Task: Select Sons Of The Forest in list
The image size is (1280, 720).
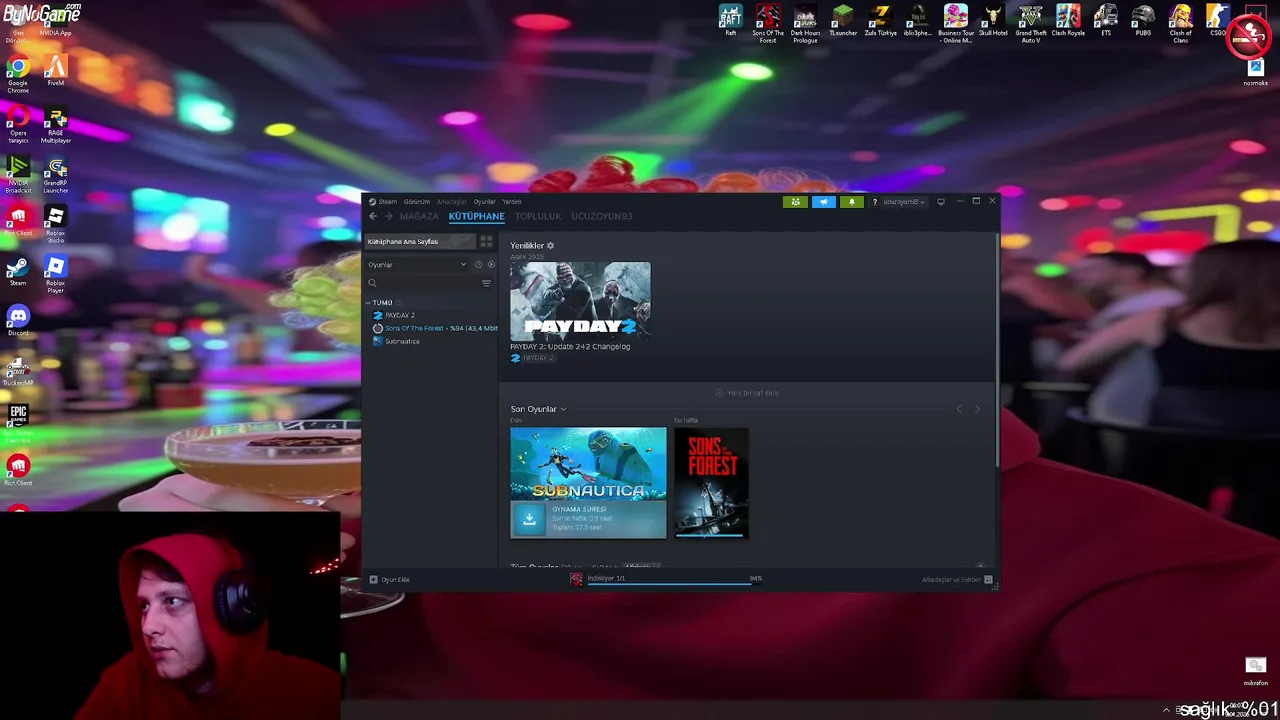Action: point(434,328)
